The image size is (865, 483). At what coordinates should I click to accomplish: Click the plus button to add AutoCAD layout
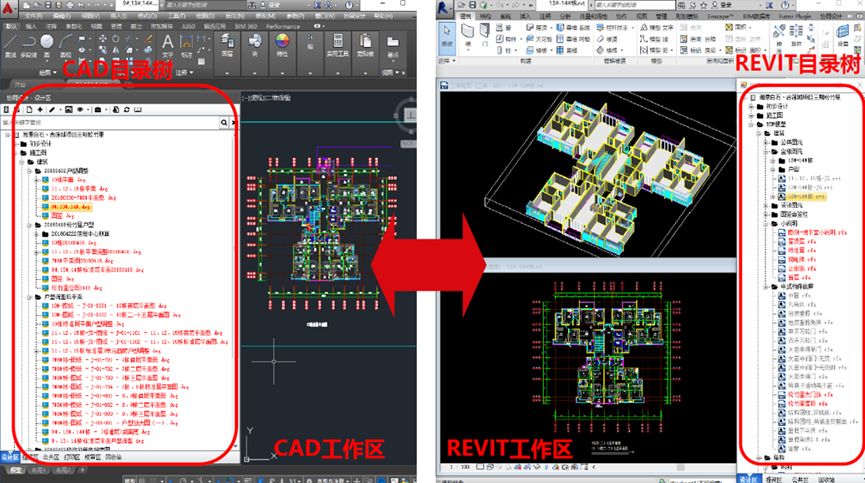click(x=82, y=470)
